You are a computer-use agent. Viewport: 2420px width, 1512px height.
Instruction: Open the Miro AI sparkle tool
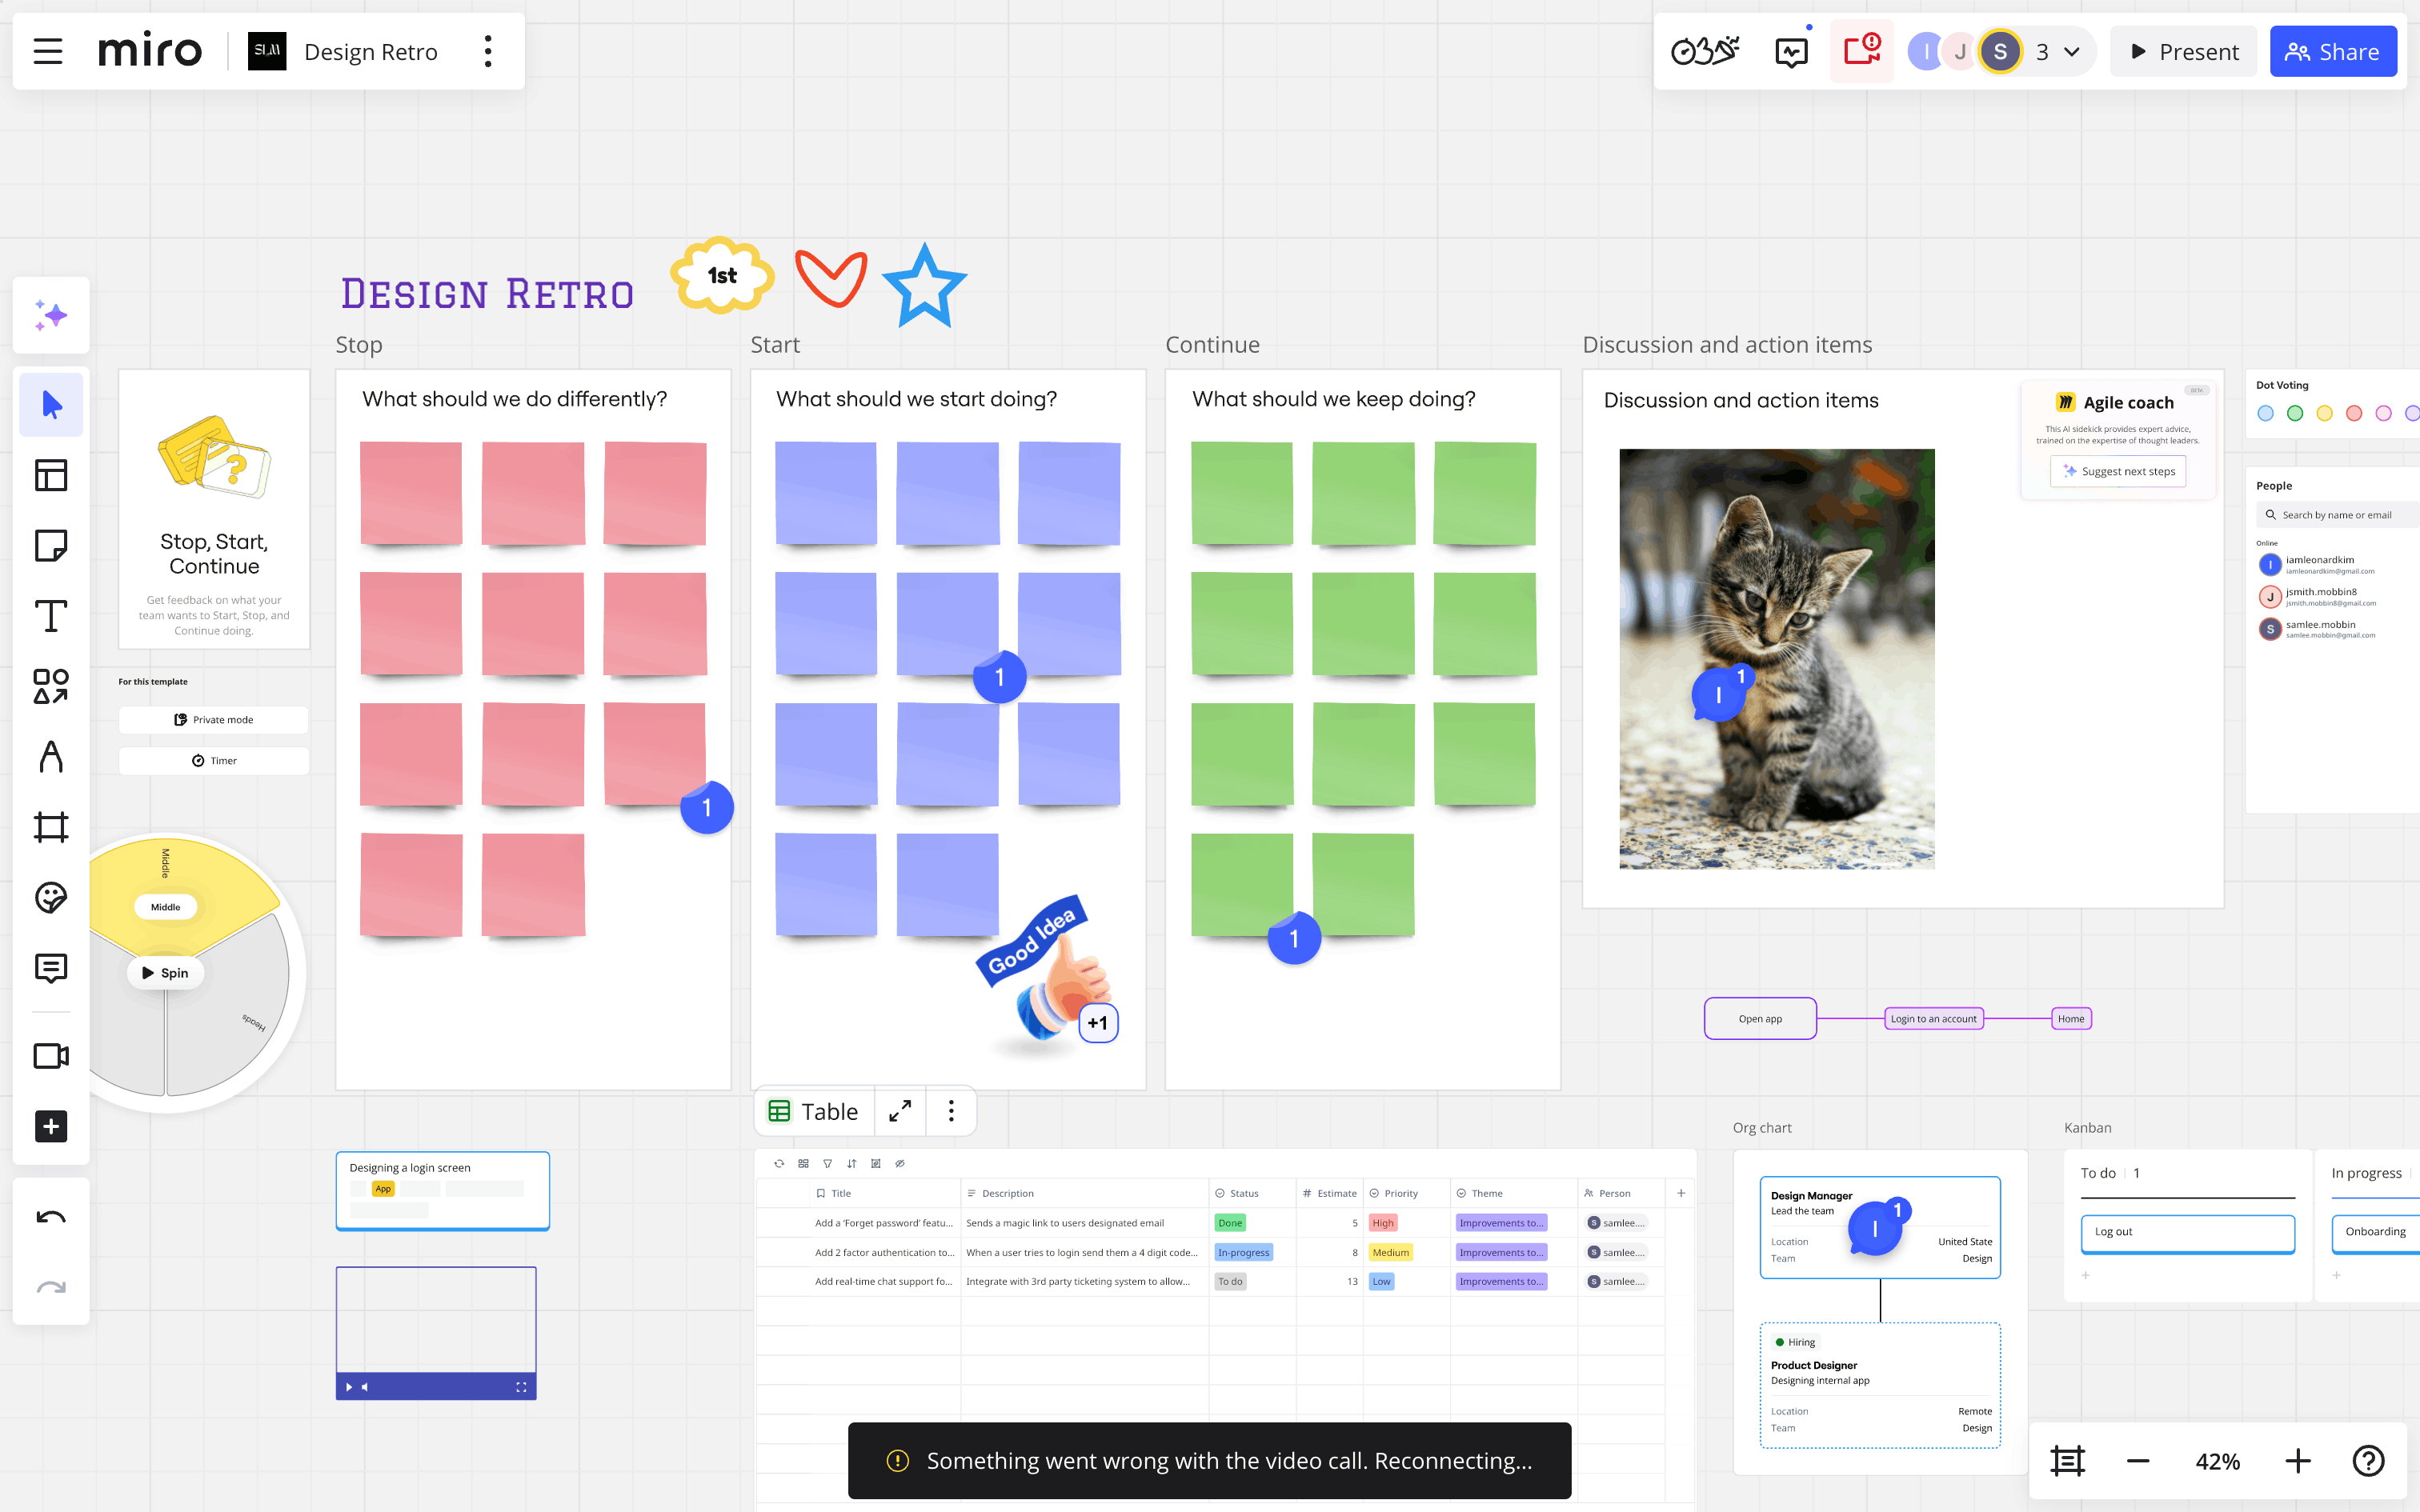click(50, 315)
